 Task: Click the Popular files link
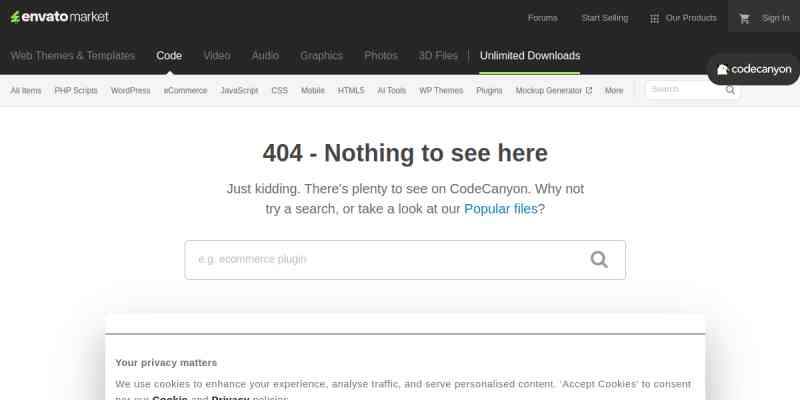(501, 209)
